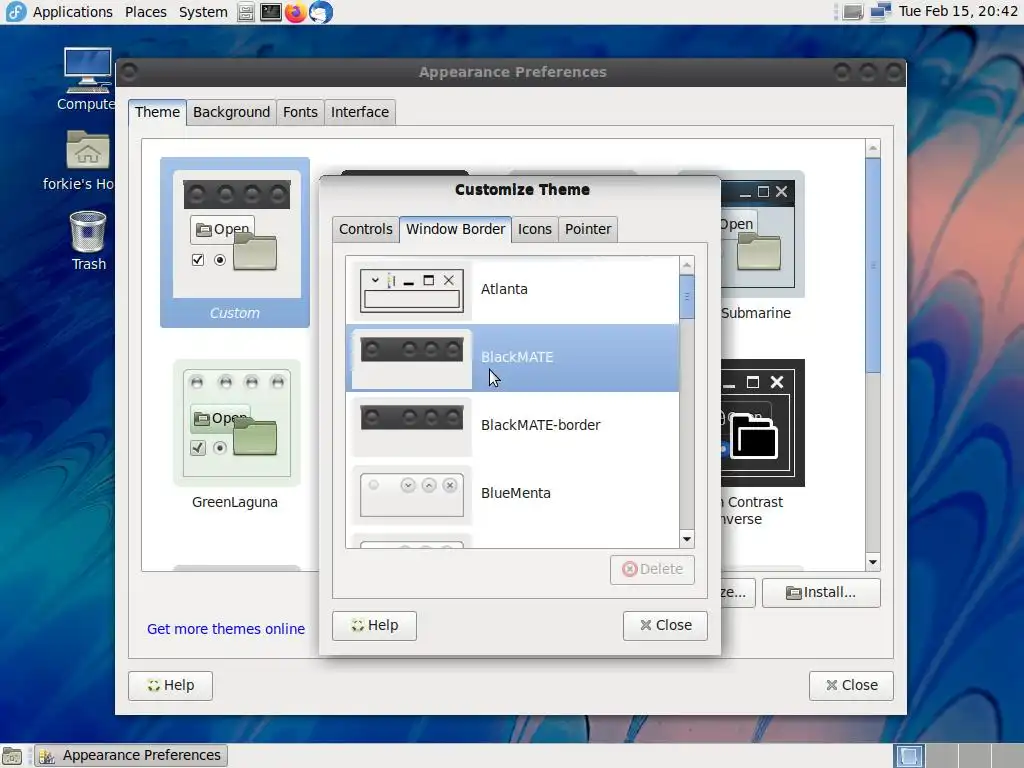The image size is (1024, 768).
Task: Click the theme list scrollbar handle
Action: point(873,265)
